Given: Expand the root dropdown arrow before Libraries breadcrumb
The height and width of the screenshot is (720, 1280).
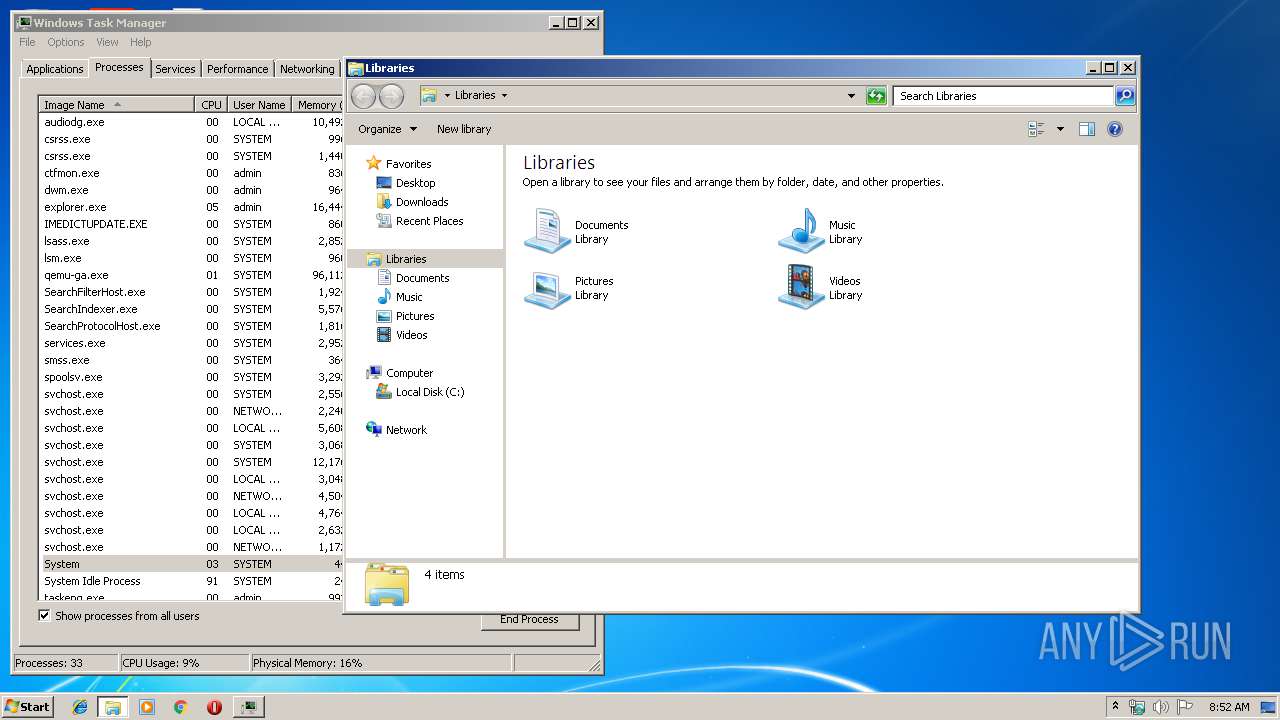Looking at the screenshot, I should click(447, 96).
